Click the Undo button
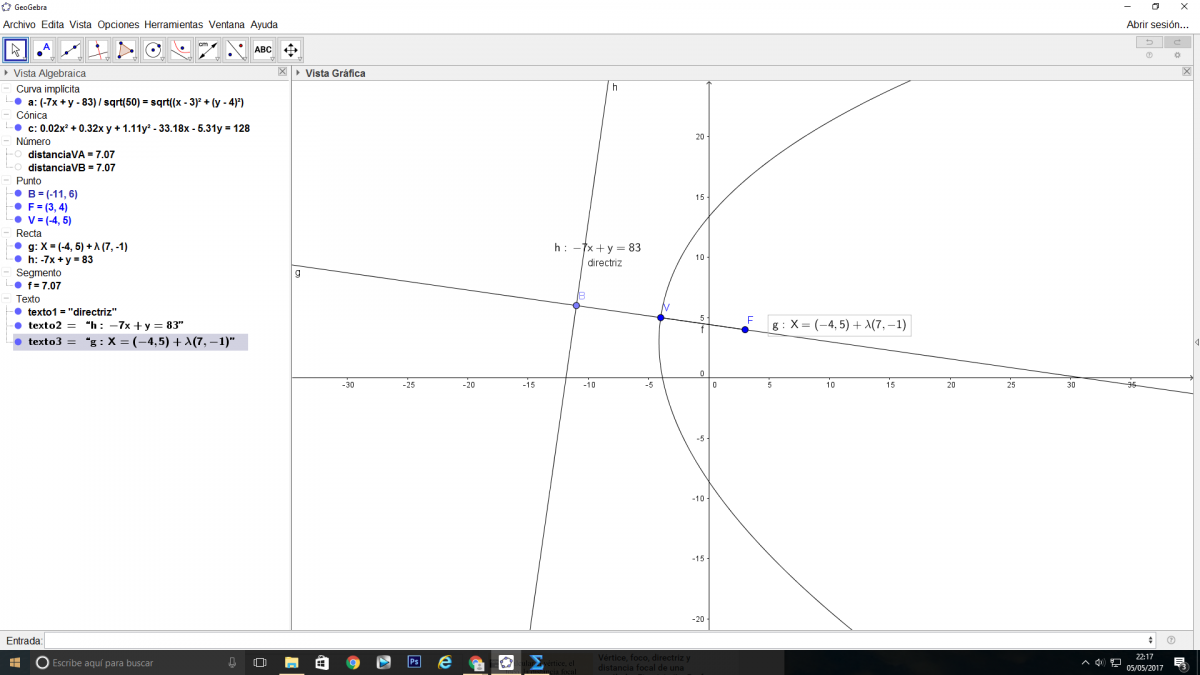The height and width of the screenshot is (675, 1200). click(1149, 42)
